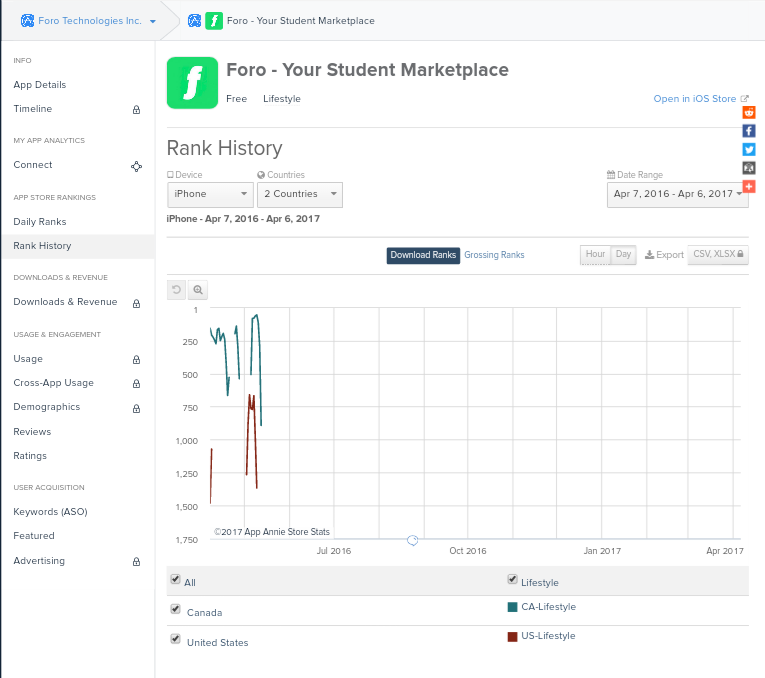
Task: Click the green Foro app icon
Action: coord(191,82)
